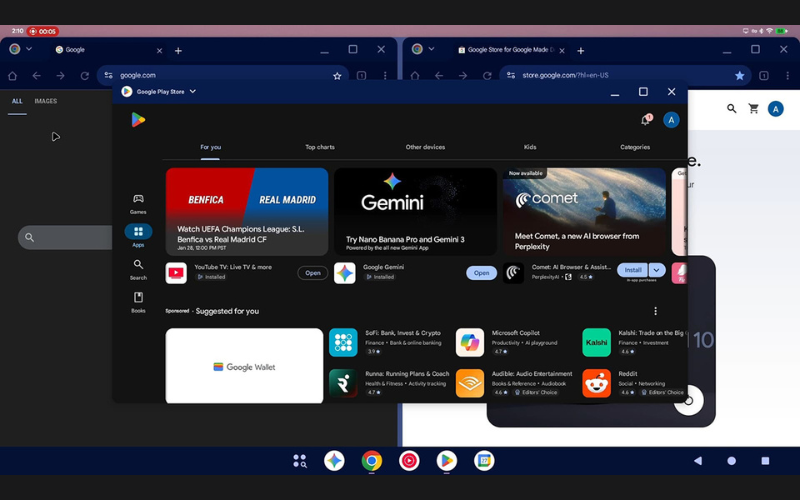
Task: Open Search in the Play Store sidebar
Action: coord(138,269)
